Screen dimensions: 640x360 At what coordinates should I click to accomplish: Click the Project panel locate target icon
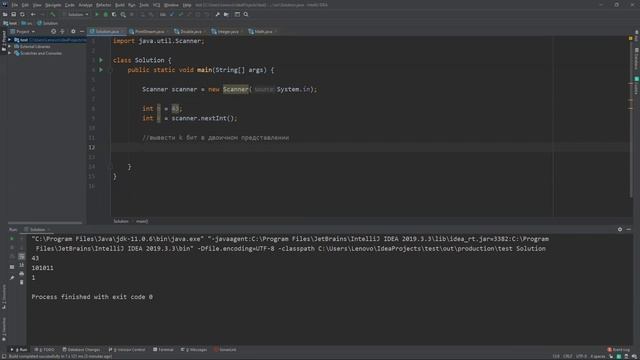pyautogui.click(x=53, y=31)
